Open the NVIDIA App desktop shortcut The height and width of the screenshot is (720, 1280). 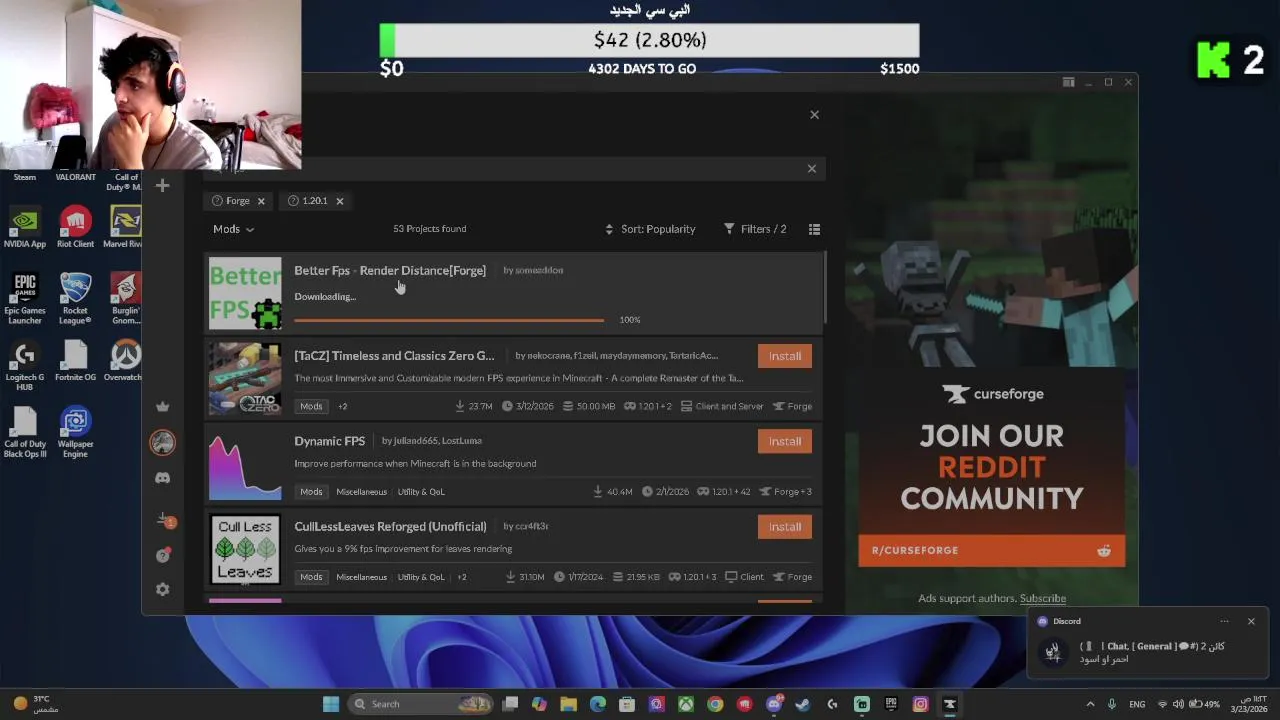click(24, 227)
